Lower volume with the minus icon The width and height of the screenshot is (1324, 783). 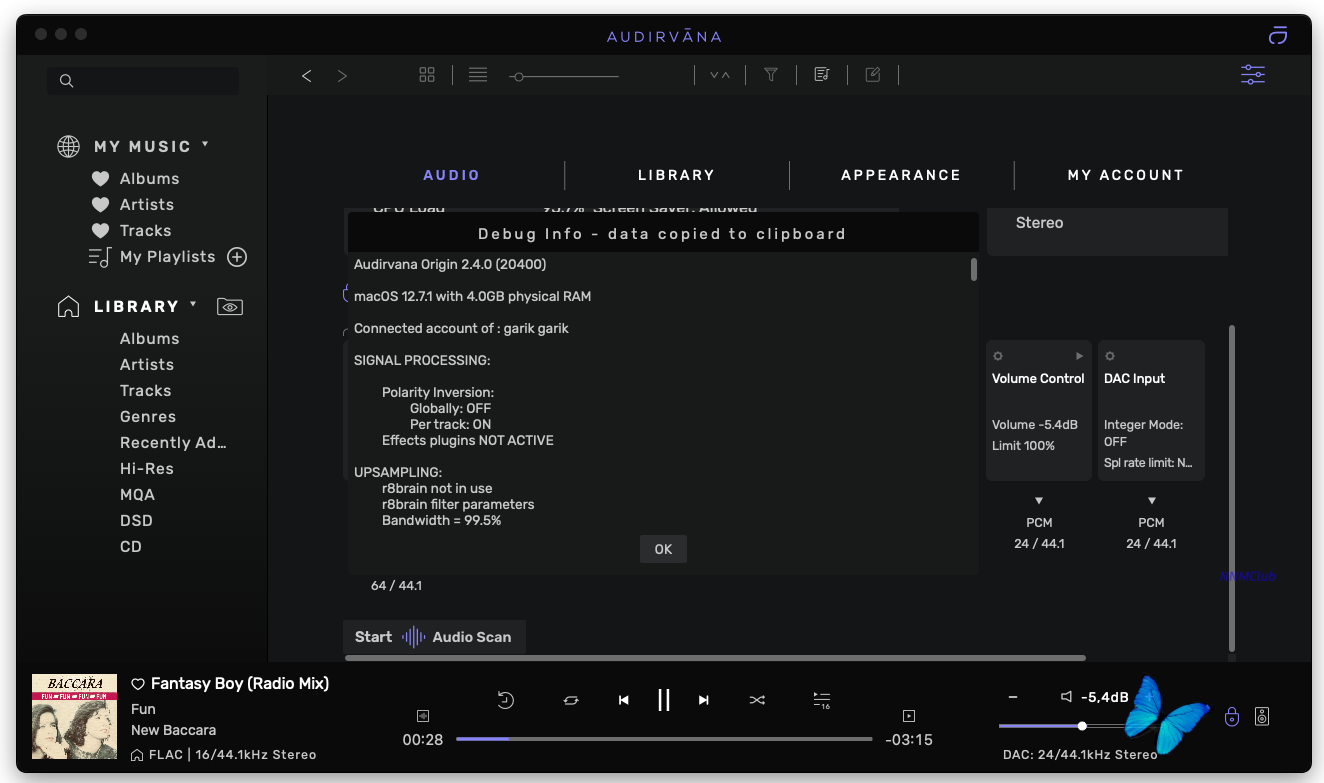(1013, 697)
